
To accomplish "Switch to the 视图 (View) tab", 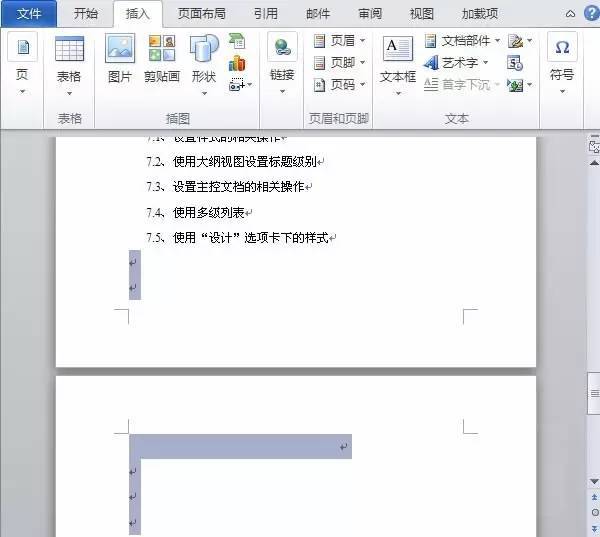I will click(422, 14).
